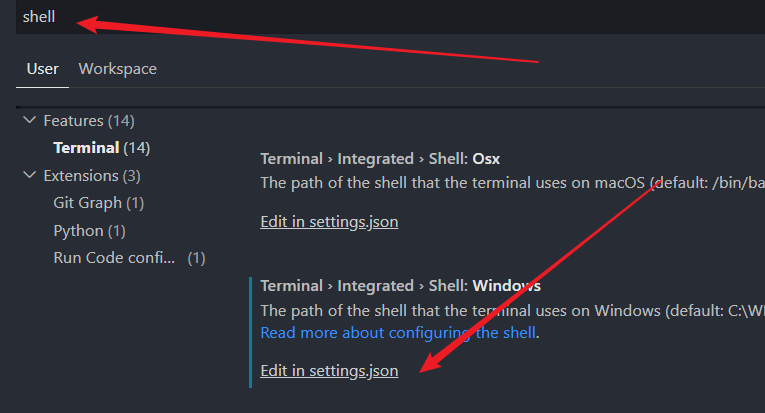Select Terminal (14) in settings tree
This screenshot has width=765, height=413.
coord(101,148)
